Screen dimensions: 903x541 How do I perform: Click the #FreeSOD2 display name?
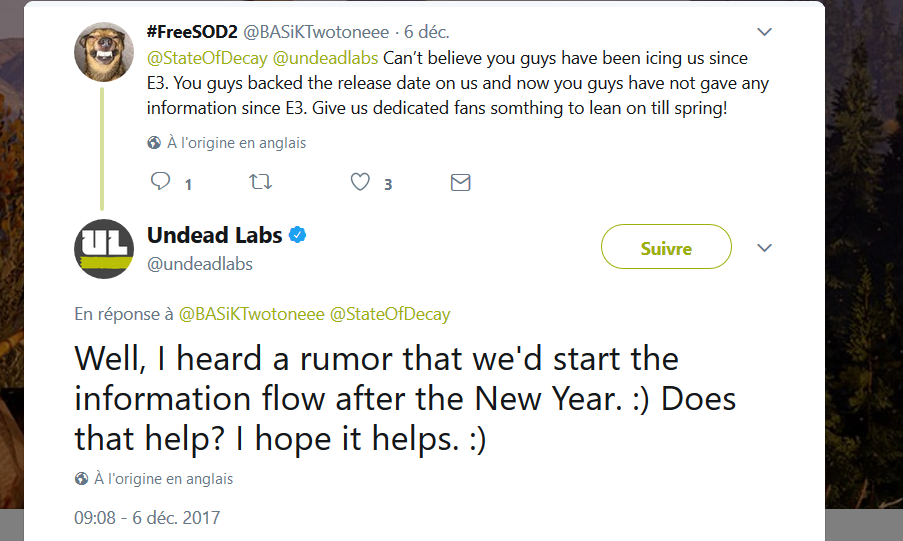pyautogui.click(x=192, y=32)
